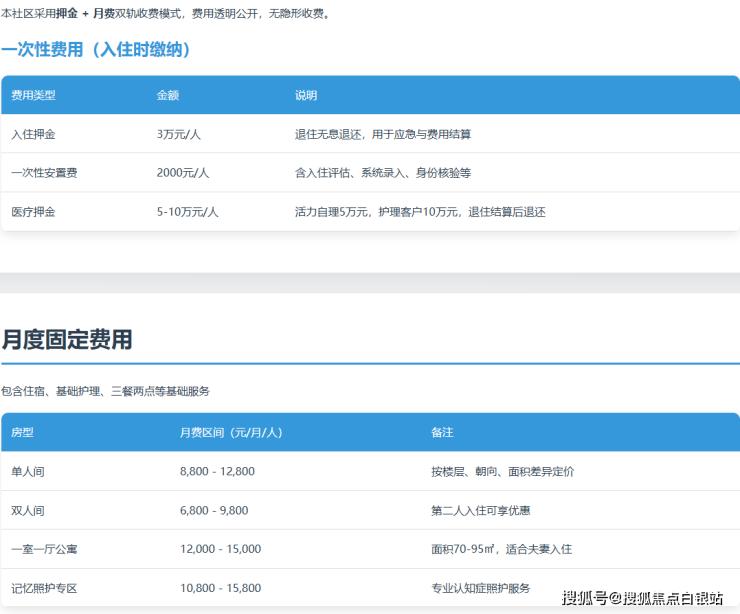Click the 第二人入住可享优惠 note text
The width and height of the screenshot is (740, 614).
tap(481, 510)
